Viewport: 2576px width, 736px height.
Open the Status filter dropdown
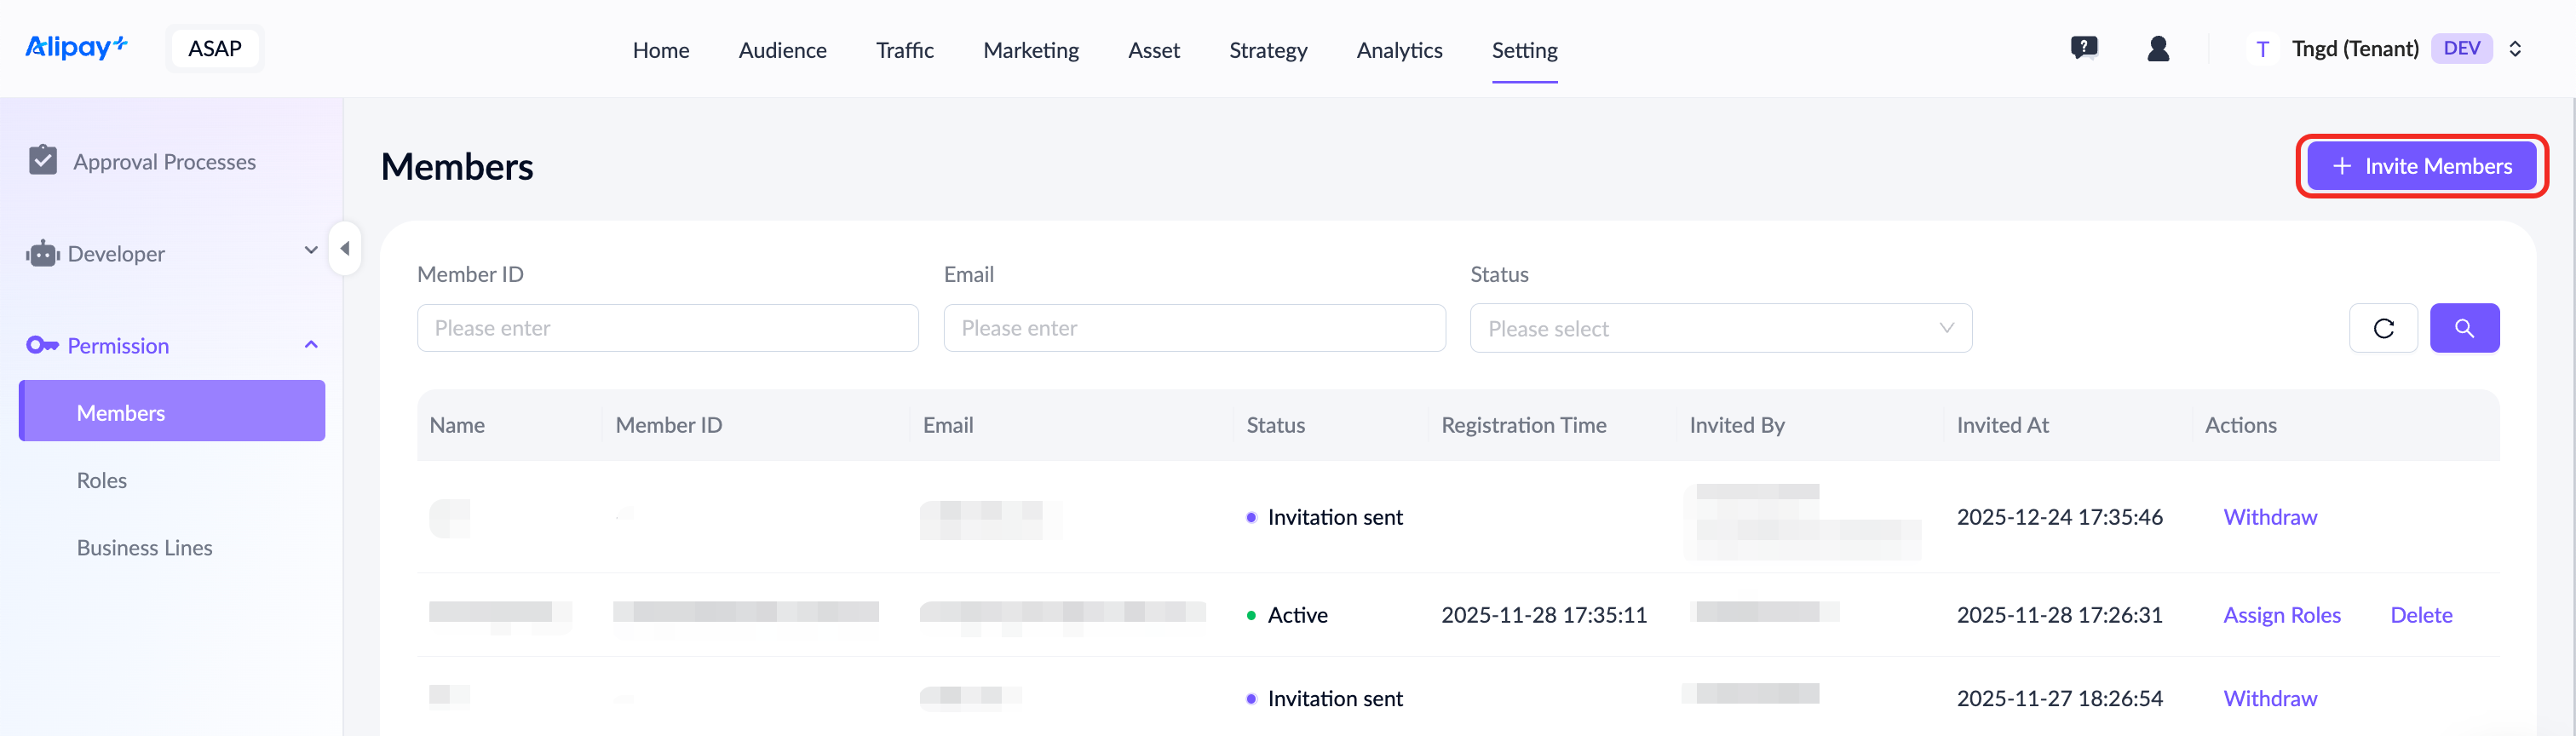click(x=1720, y=328)
